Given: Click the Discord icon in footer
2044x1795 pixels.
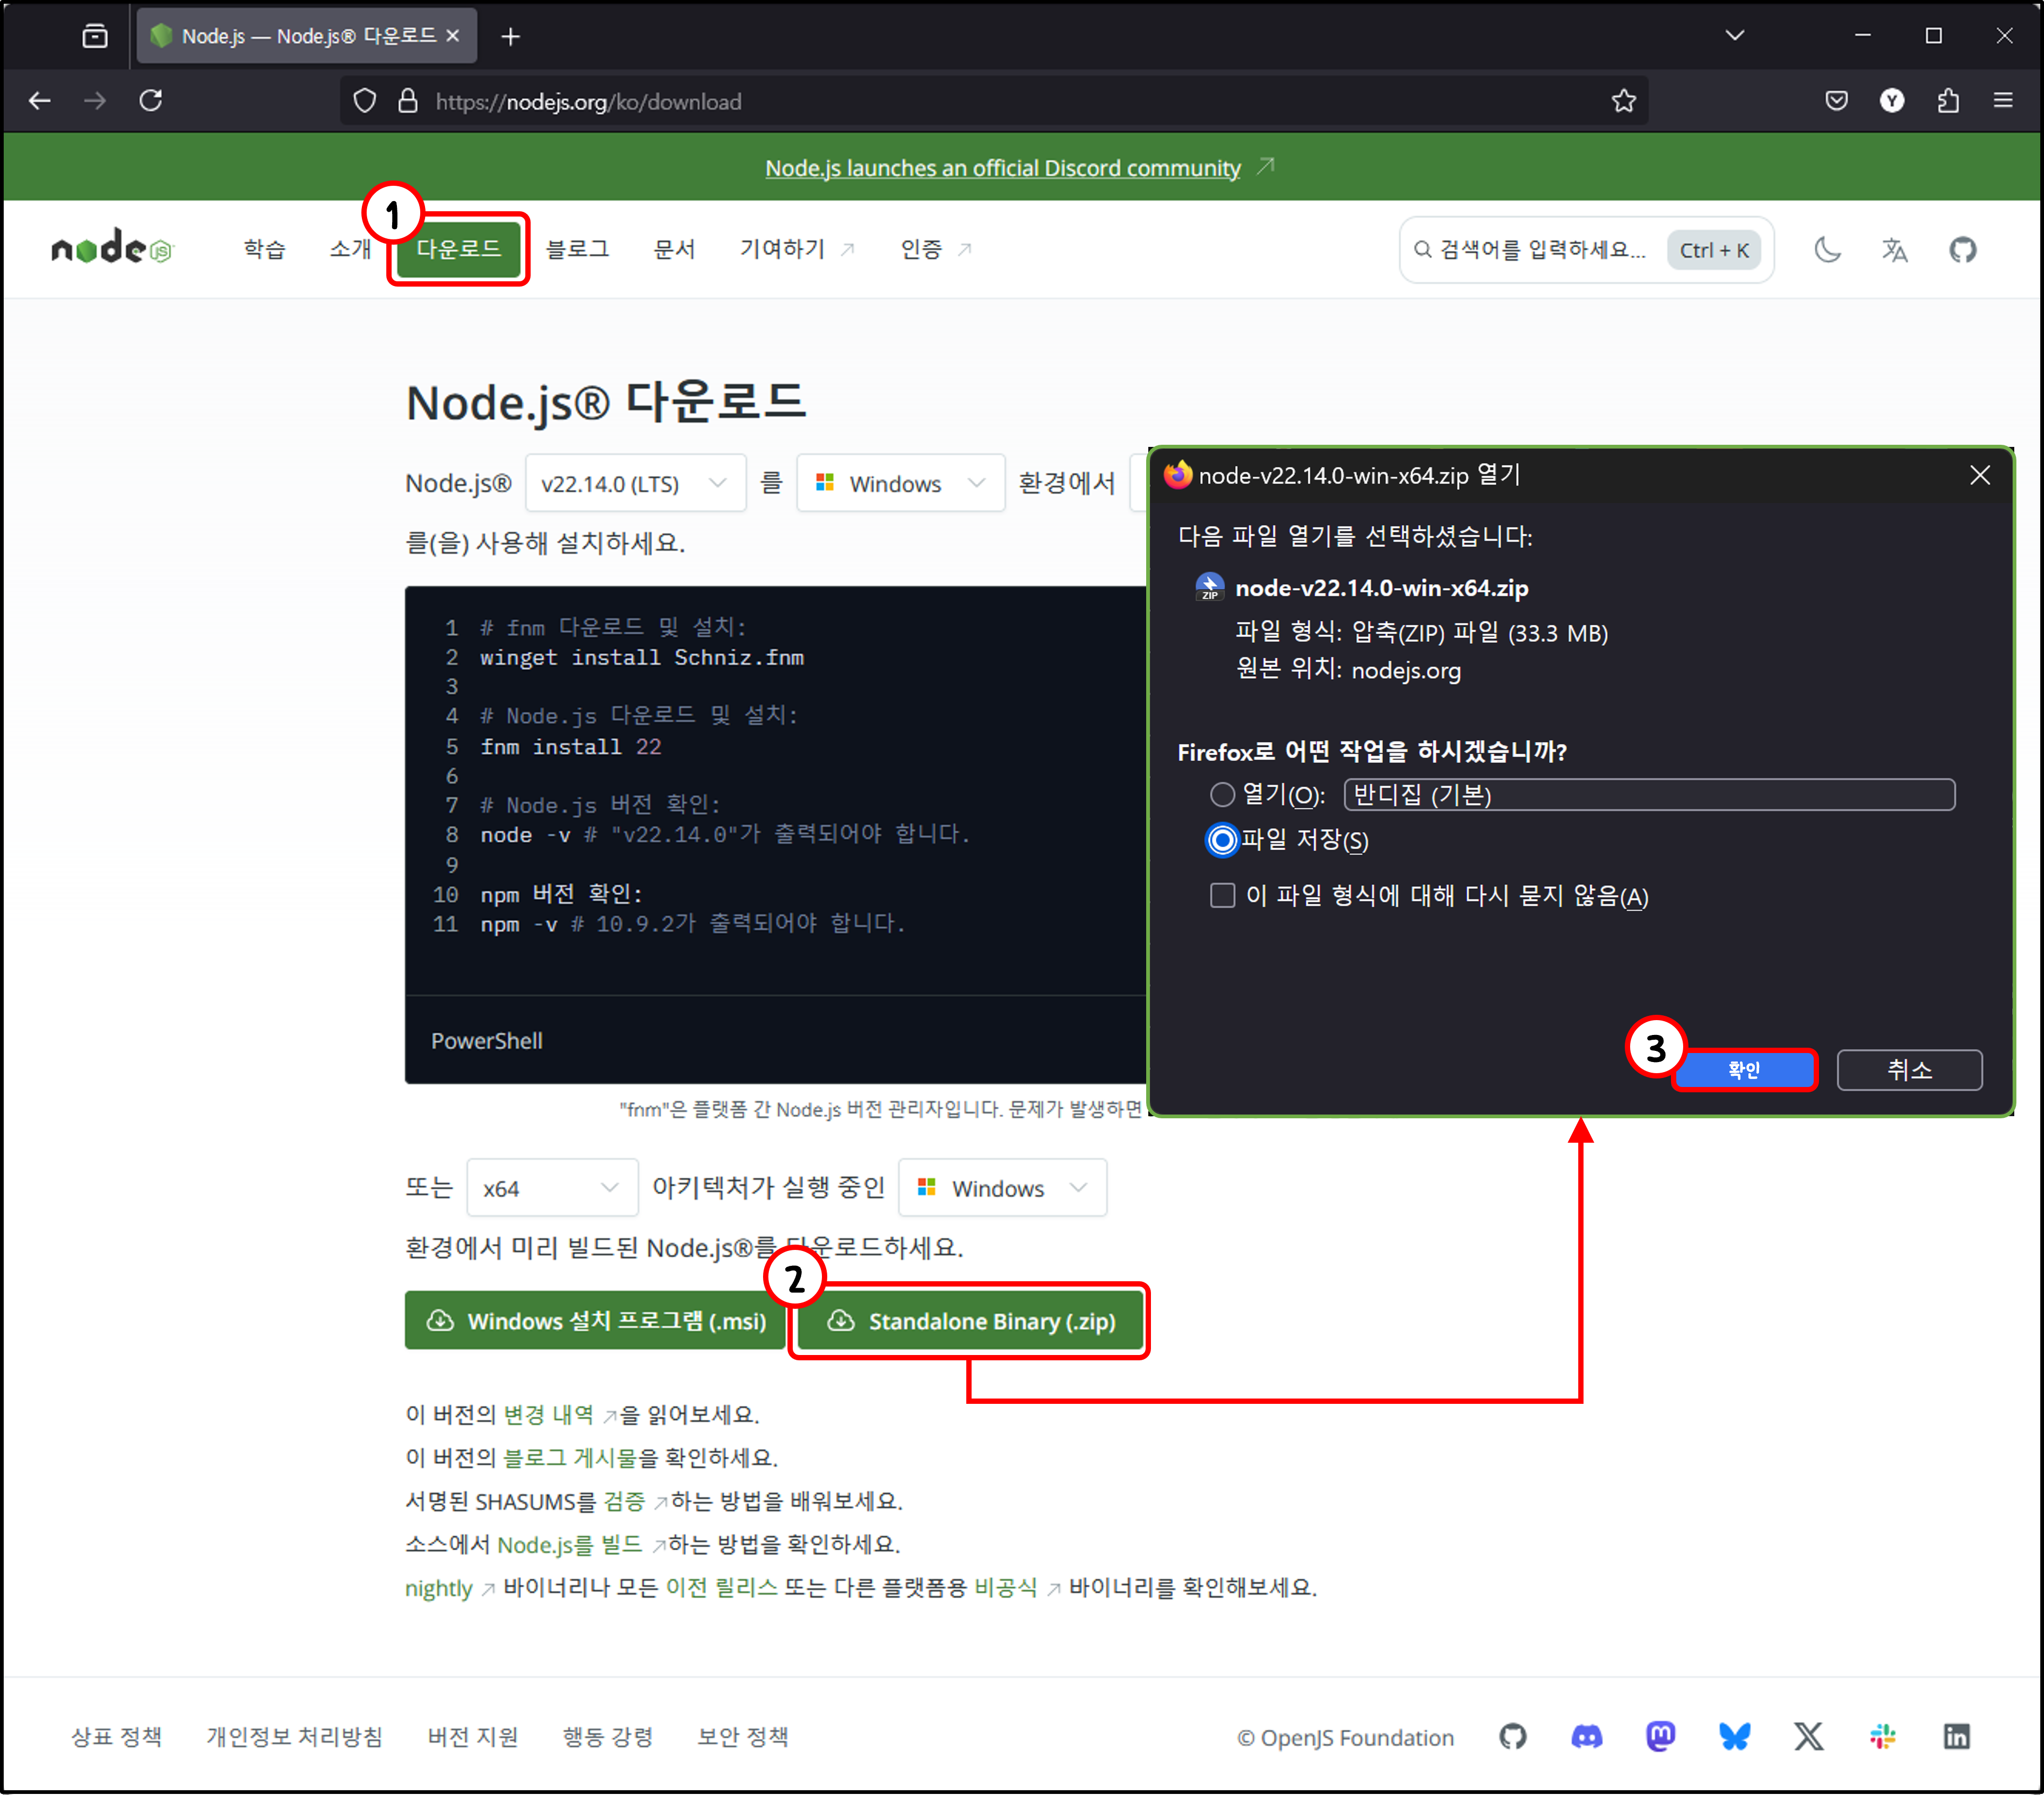Looking at the screenshot, I should (1586, 1737).
